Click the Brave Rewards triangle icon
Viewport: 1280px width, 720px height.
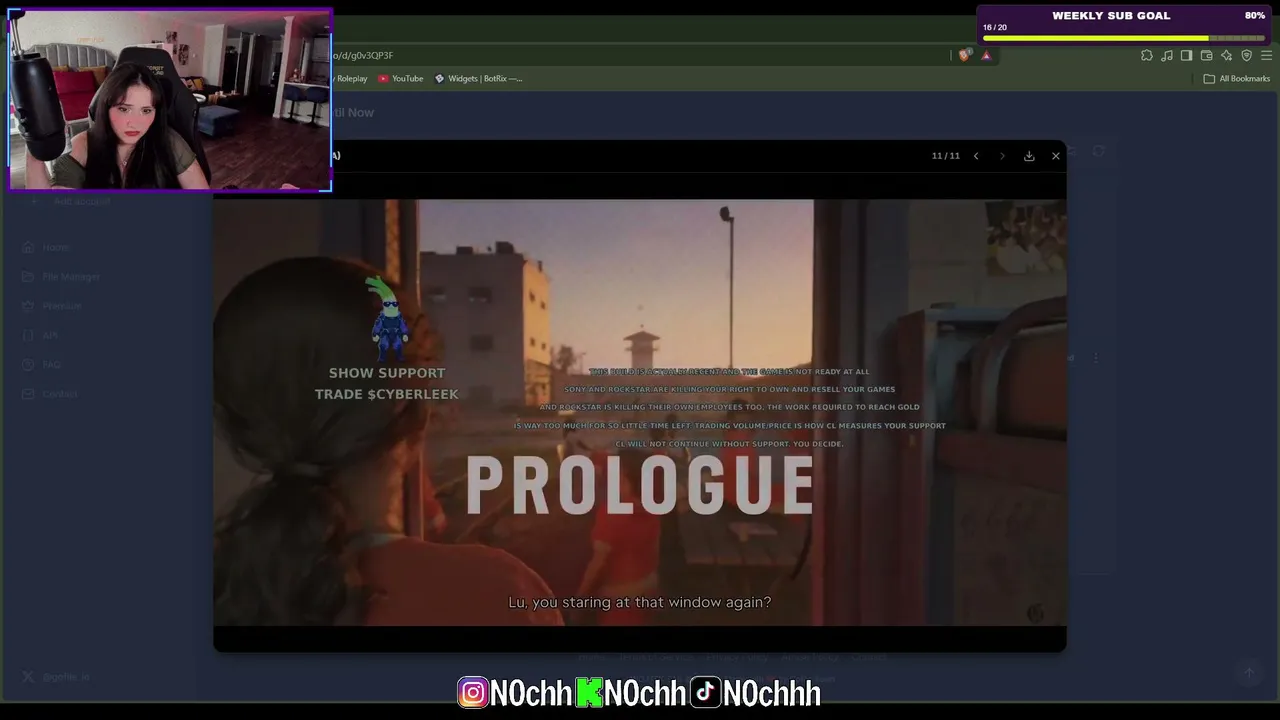(x=986, y=56)
